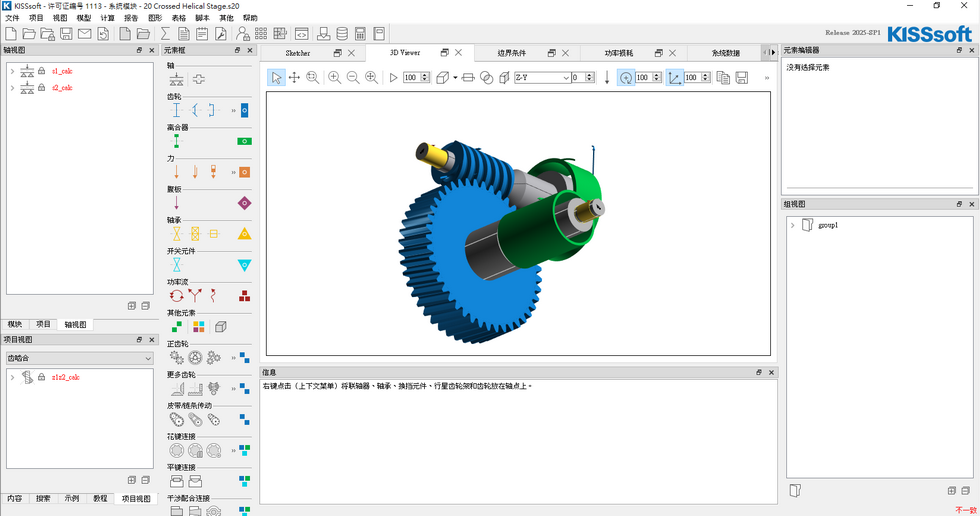The height and width of the screenshot is (516, 980).
Task: Click the red circular power flow icon
Action: coord(176,295)
